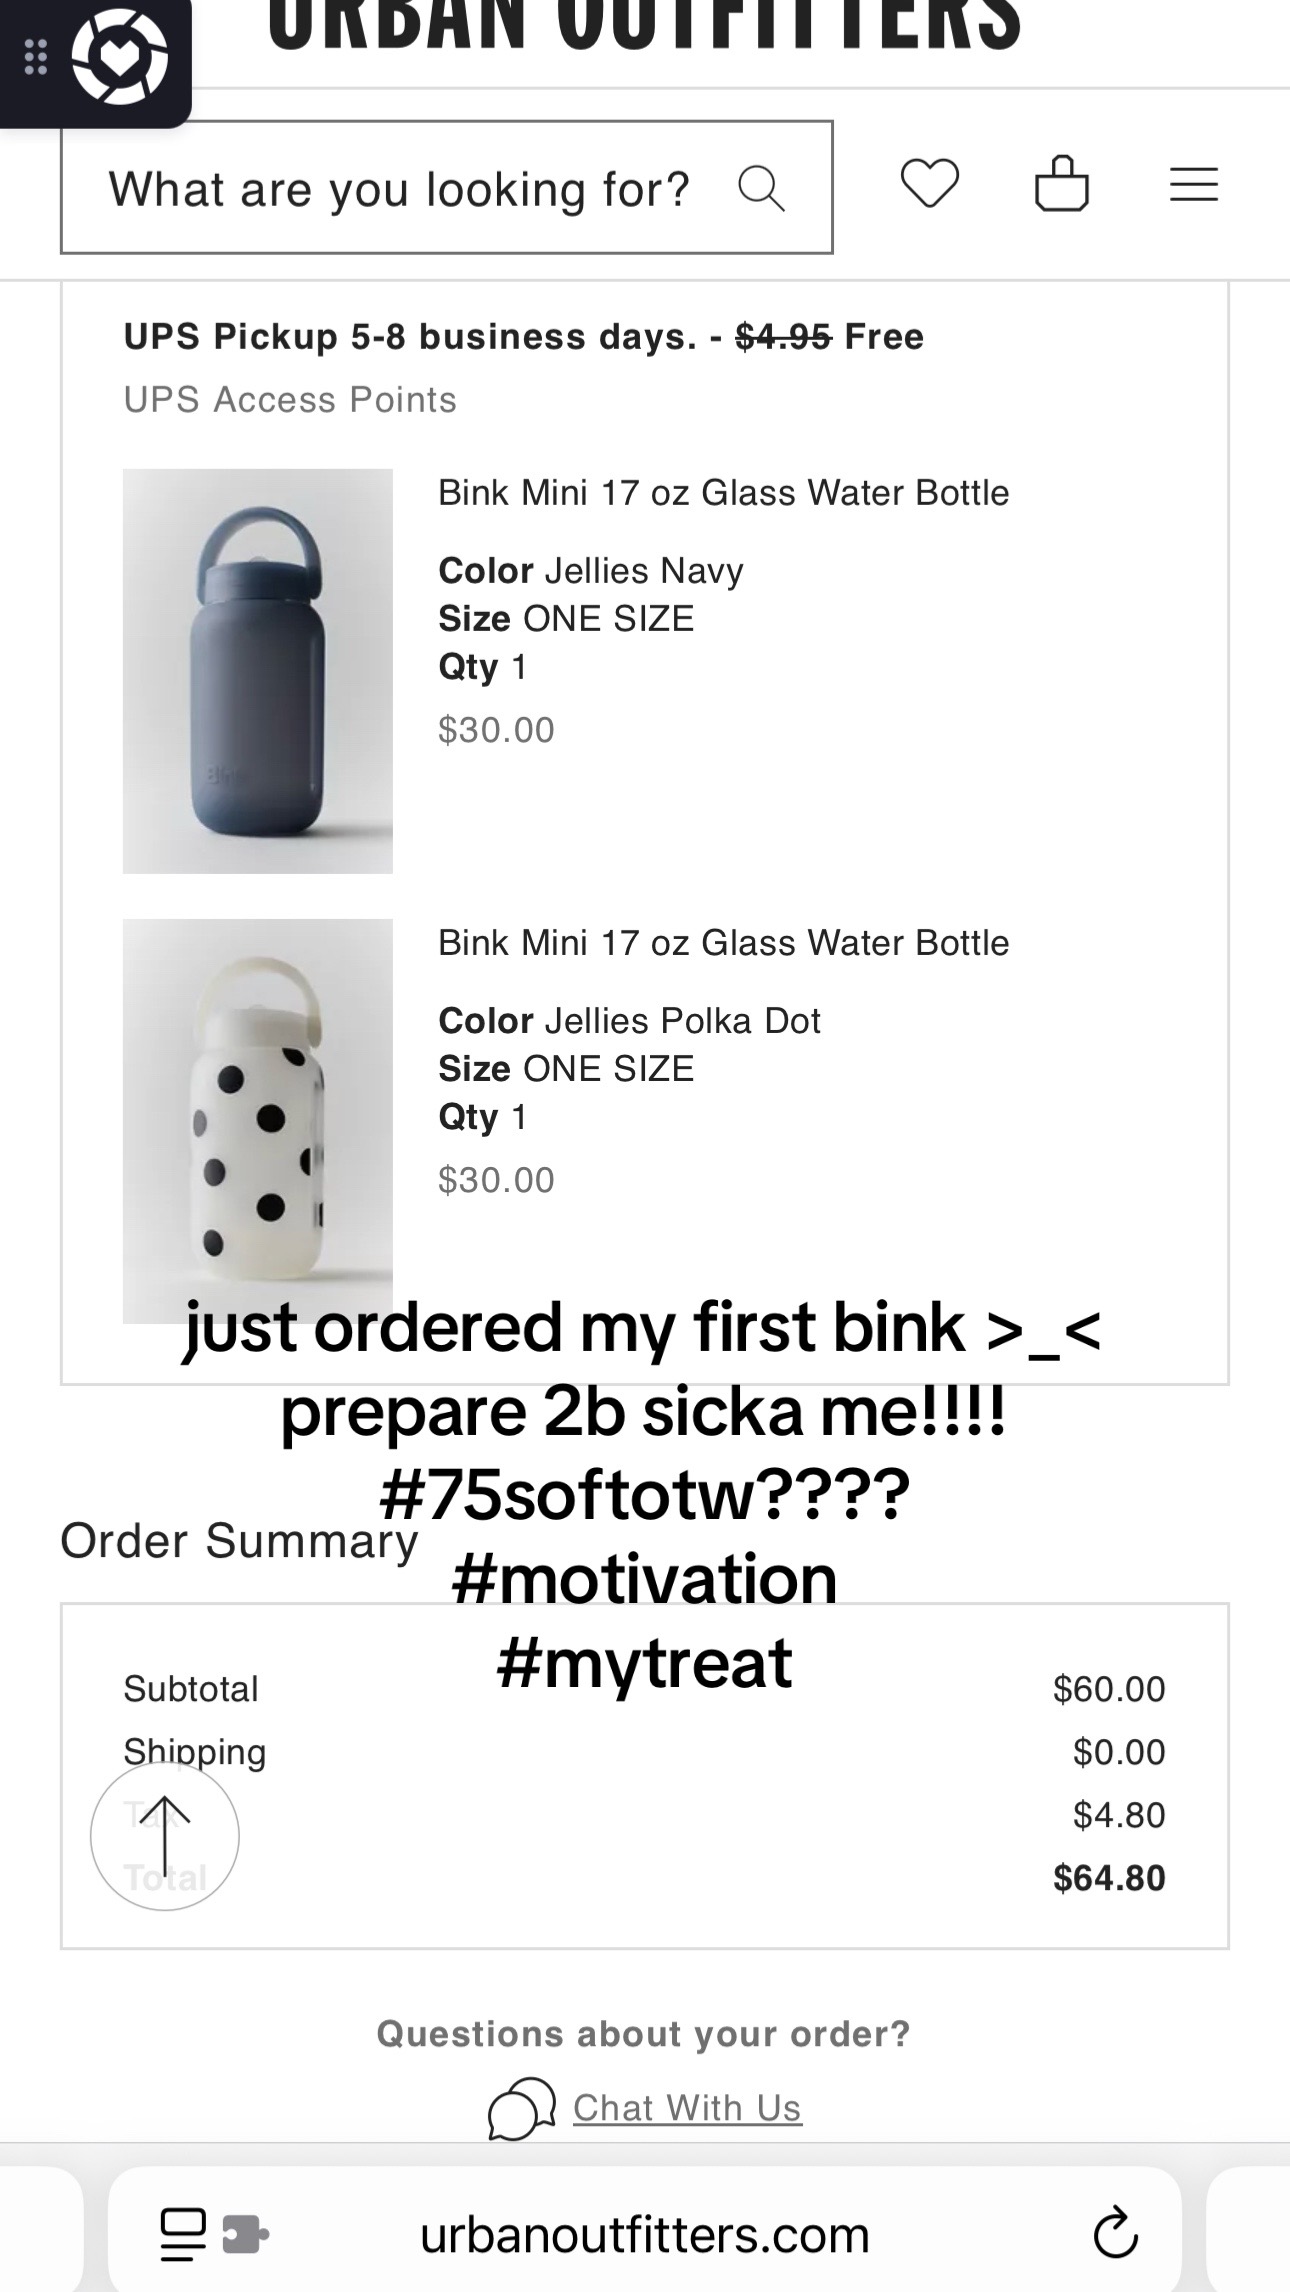
Task: Open the Jellies Navy bottle thumbnail
Action: click(x=258, y=671)
